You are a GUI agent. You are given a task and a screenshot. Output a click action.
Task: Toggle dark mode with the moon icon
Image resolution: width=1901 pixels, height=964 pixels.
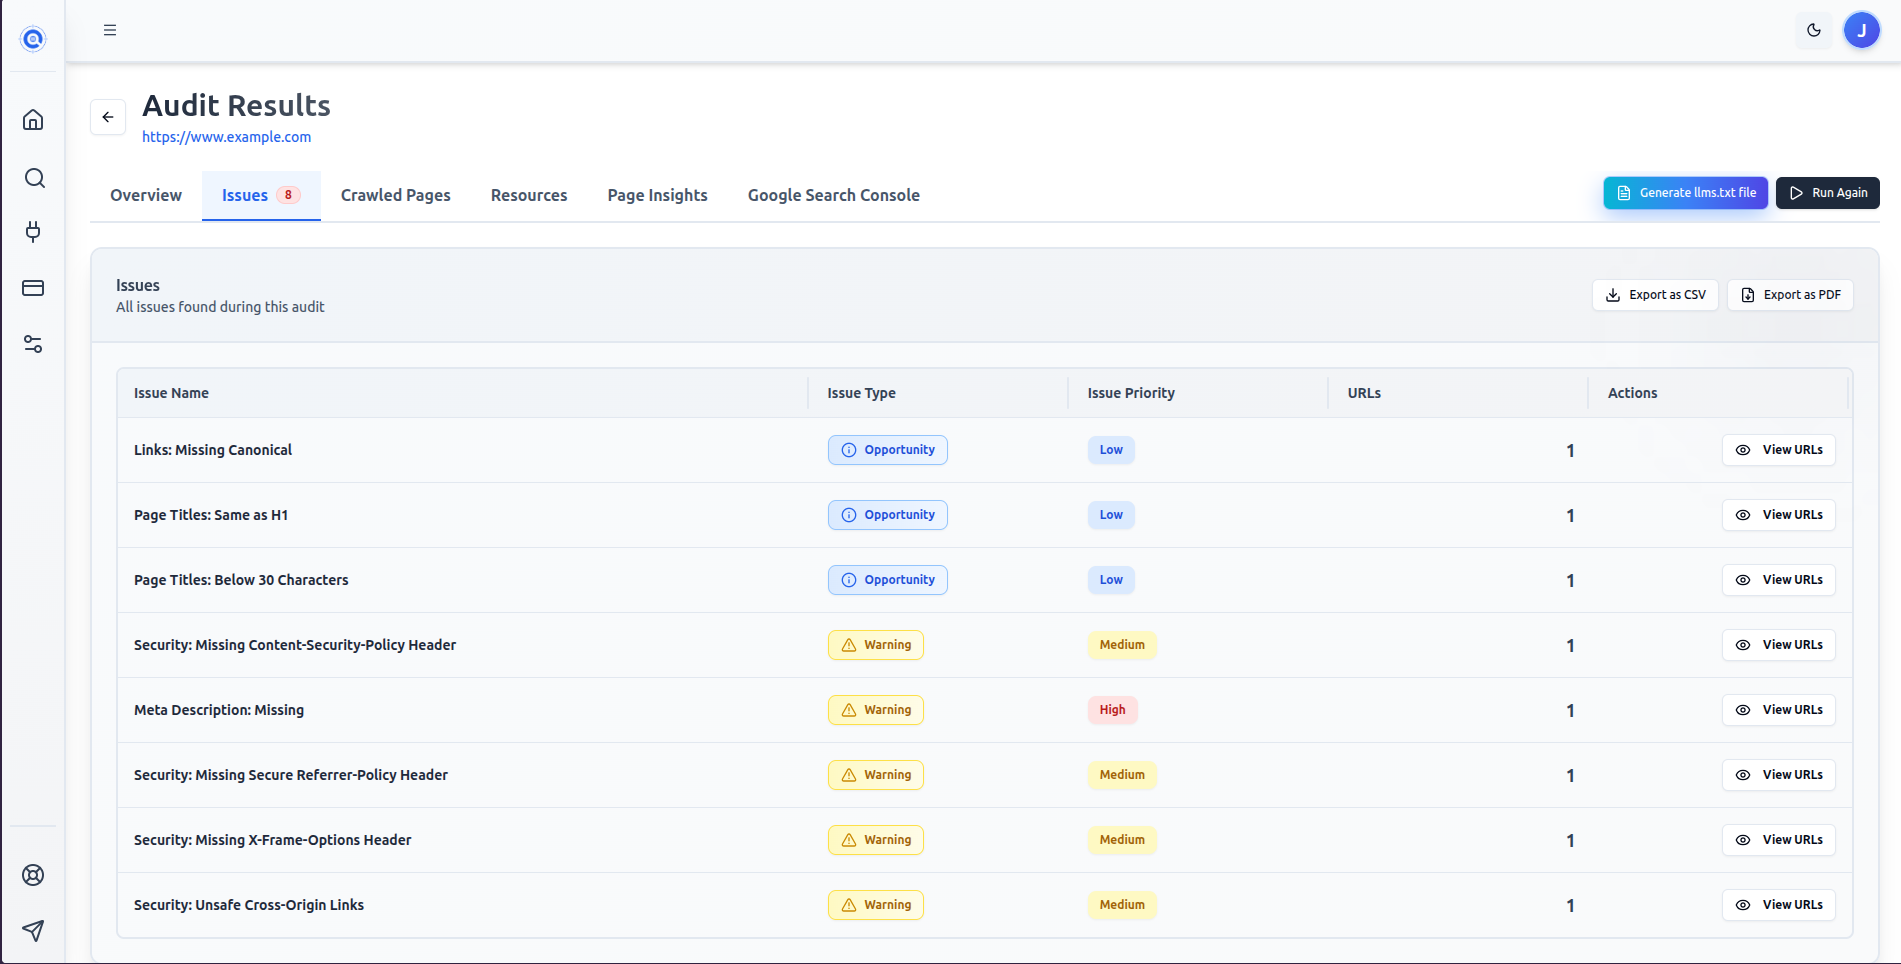[1813, 30]
